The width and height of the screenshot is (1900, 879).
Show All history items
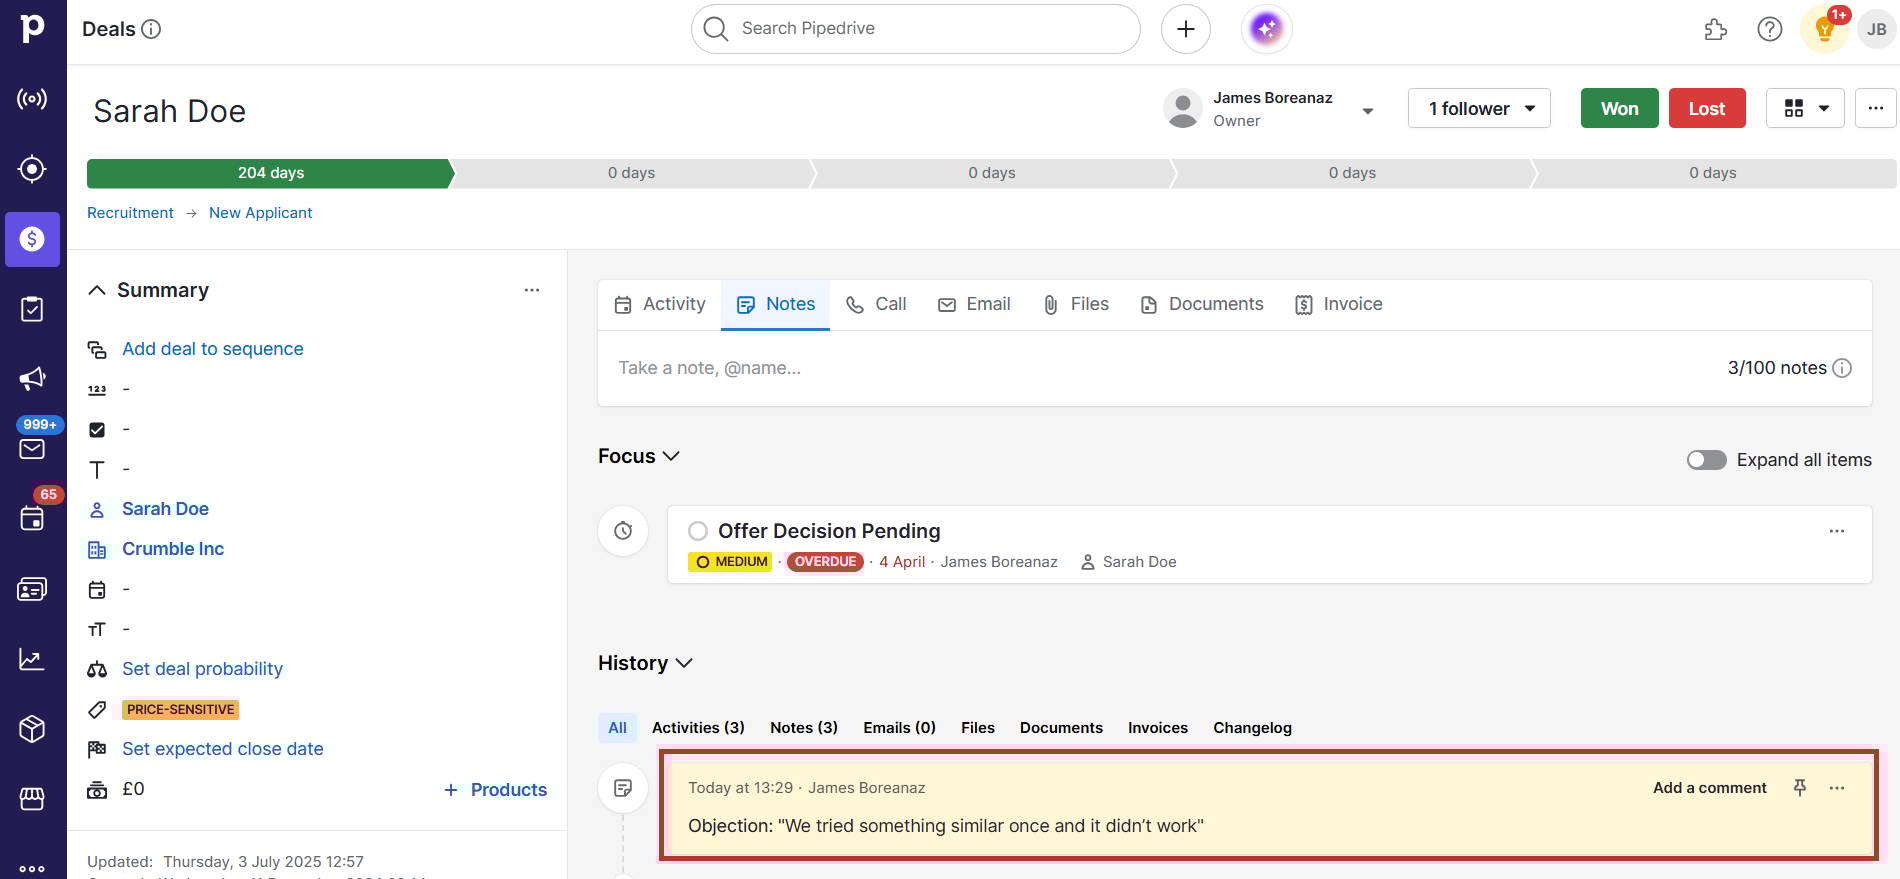click(618, 728)
